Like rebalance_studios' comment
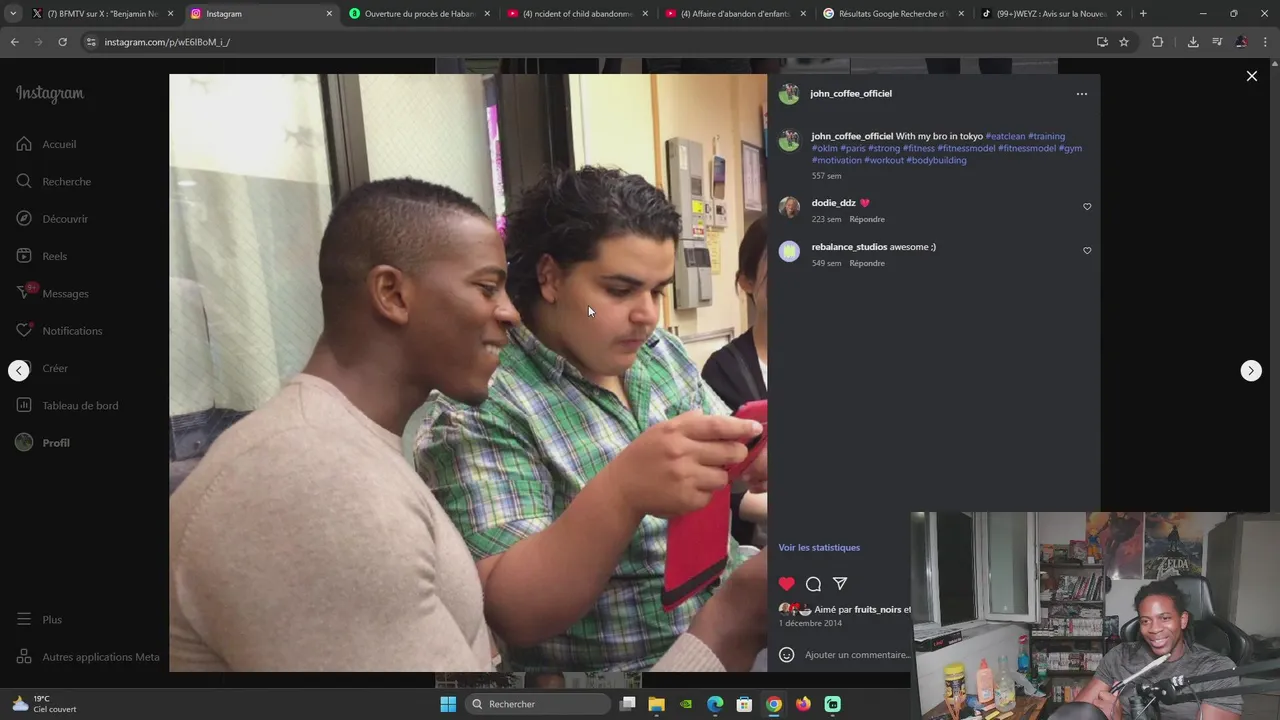1280x720 pixels. click(x=1087, y=251)
